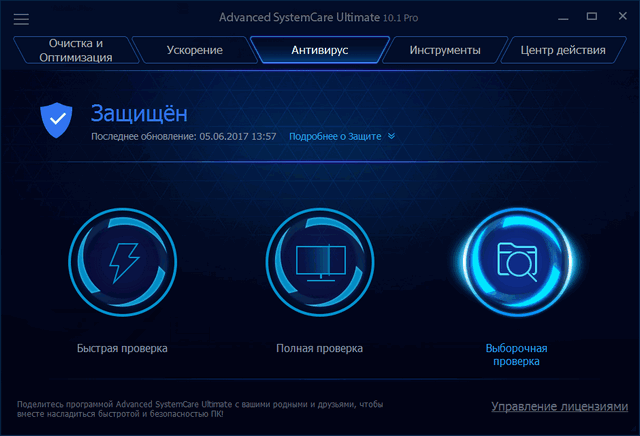Click the share-program message at the bottom

[x=200, y=409]
